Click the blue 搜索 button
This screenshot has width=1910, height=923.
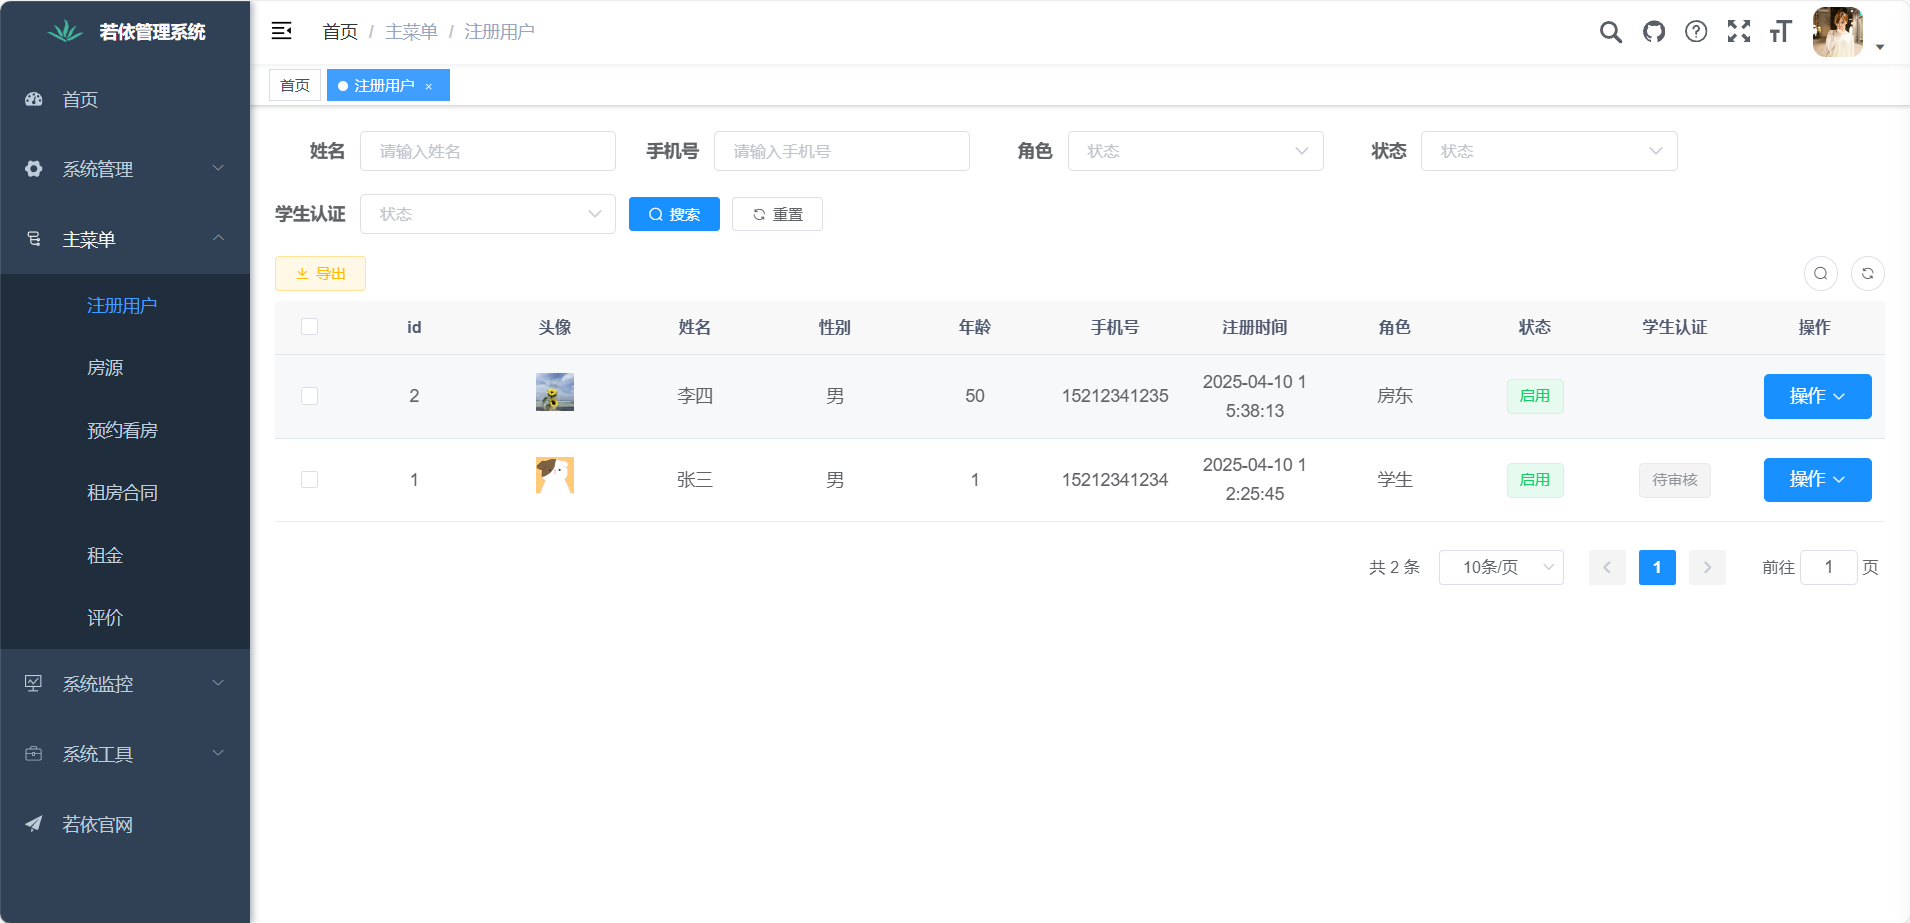674,214
